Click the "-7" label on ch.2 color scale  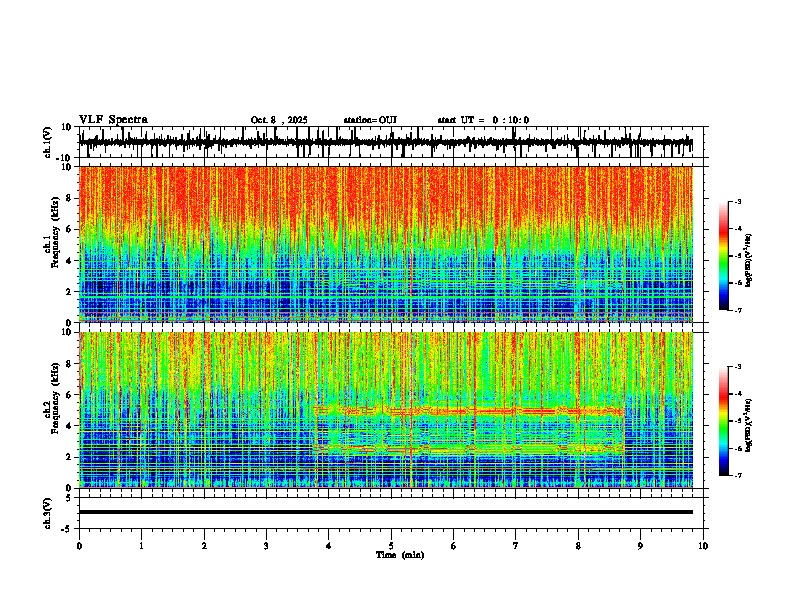coord(738,476)
